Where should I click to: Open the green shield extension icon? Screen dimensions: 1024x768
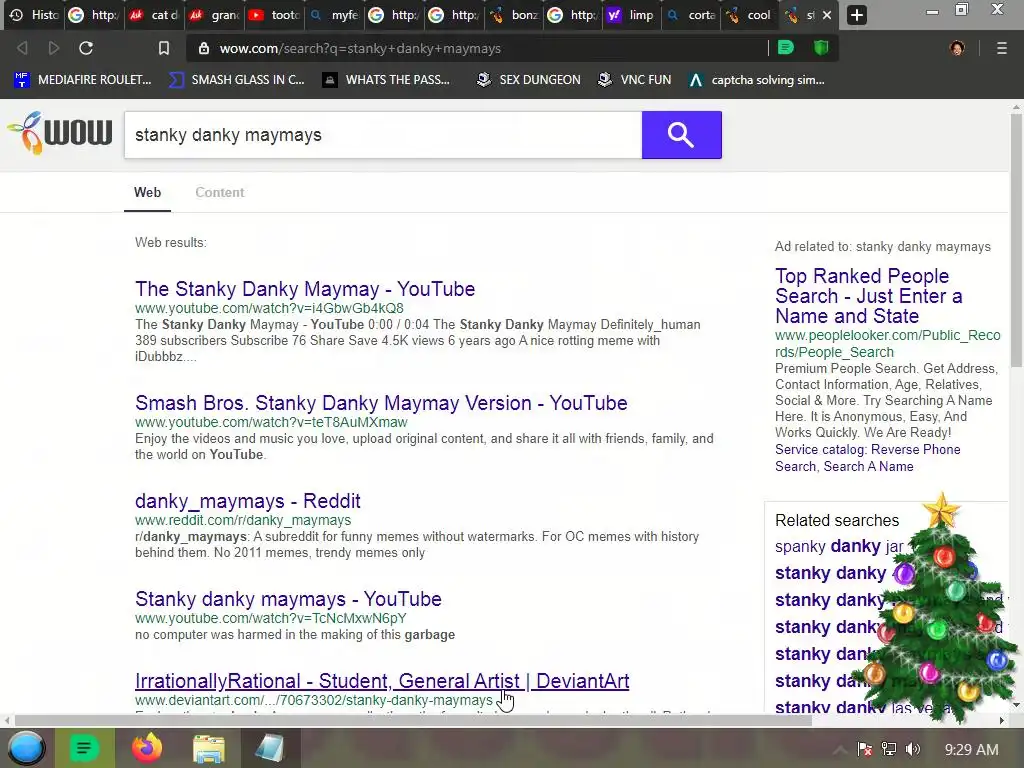tap(821, 48)
